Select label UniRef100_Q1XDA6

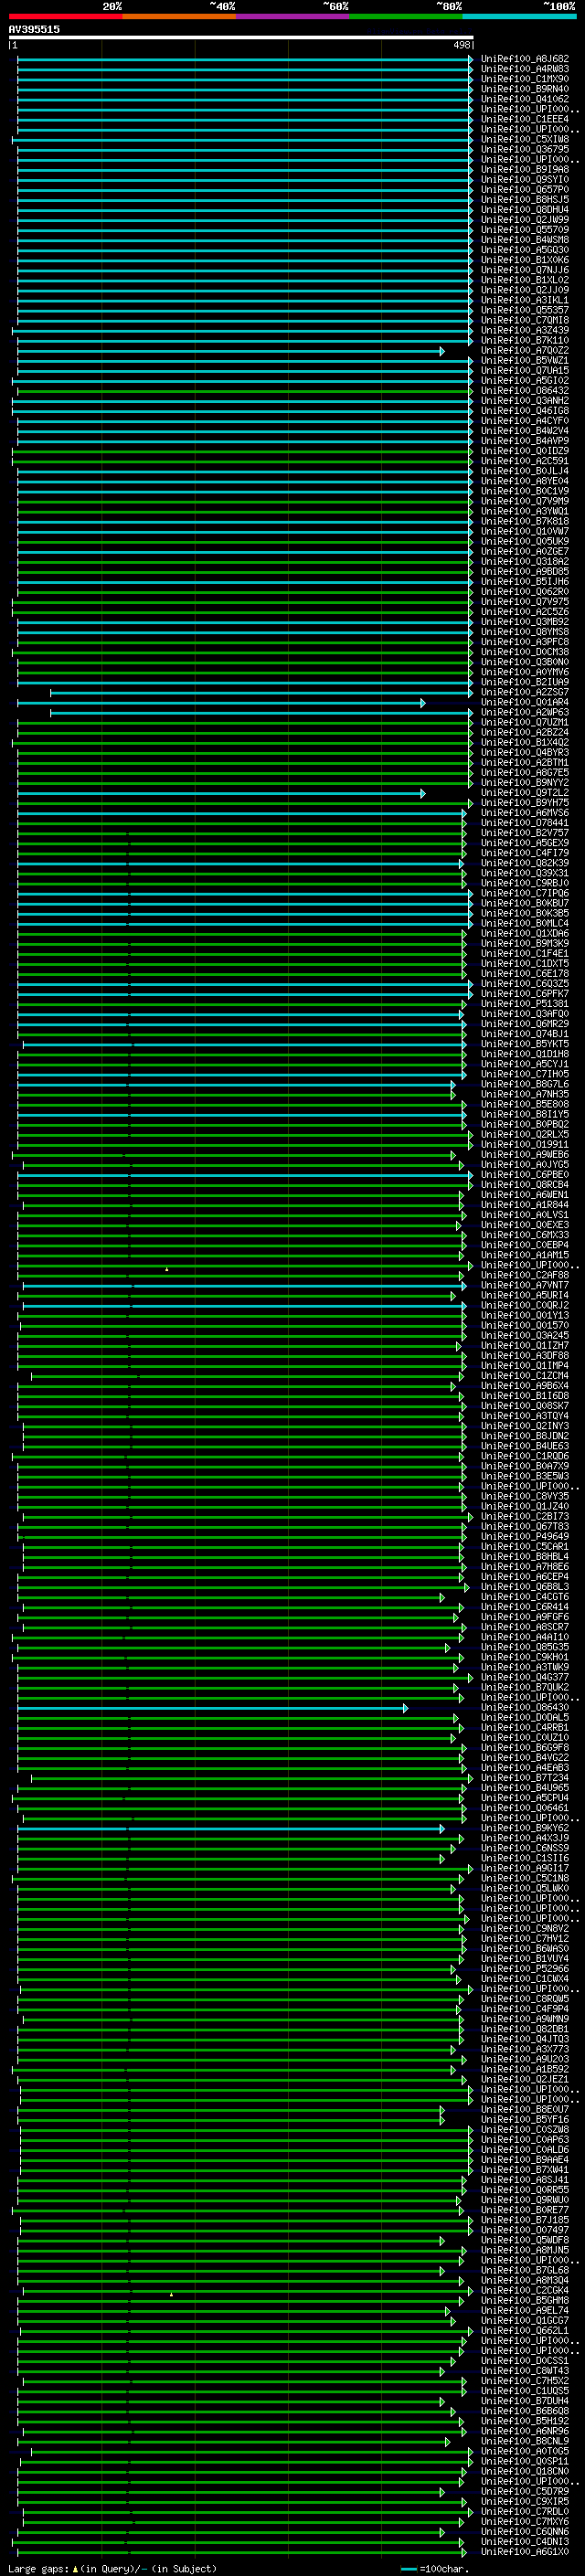(525, 934)
